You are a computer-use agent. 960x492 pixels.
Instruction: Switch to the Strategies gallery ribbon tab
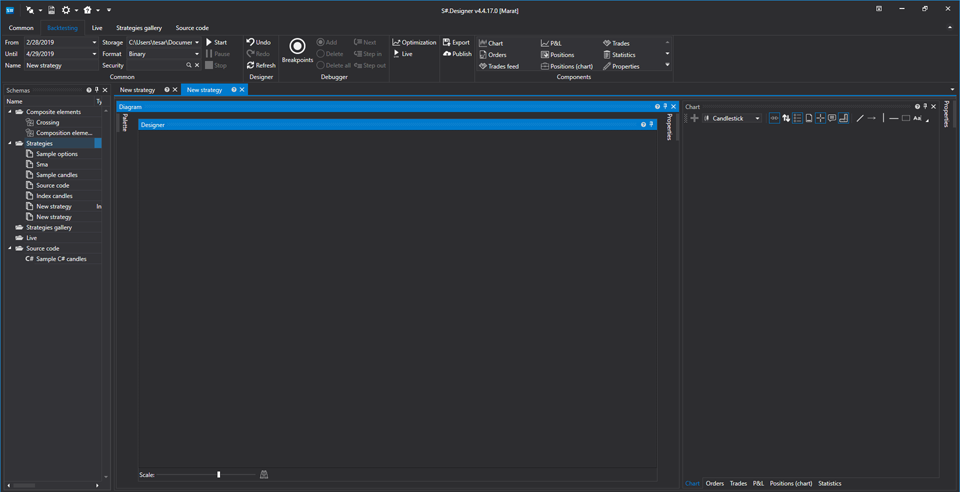[x=138, y=28]
